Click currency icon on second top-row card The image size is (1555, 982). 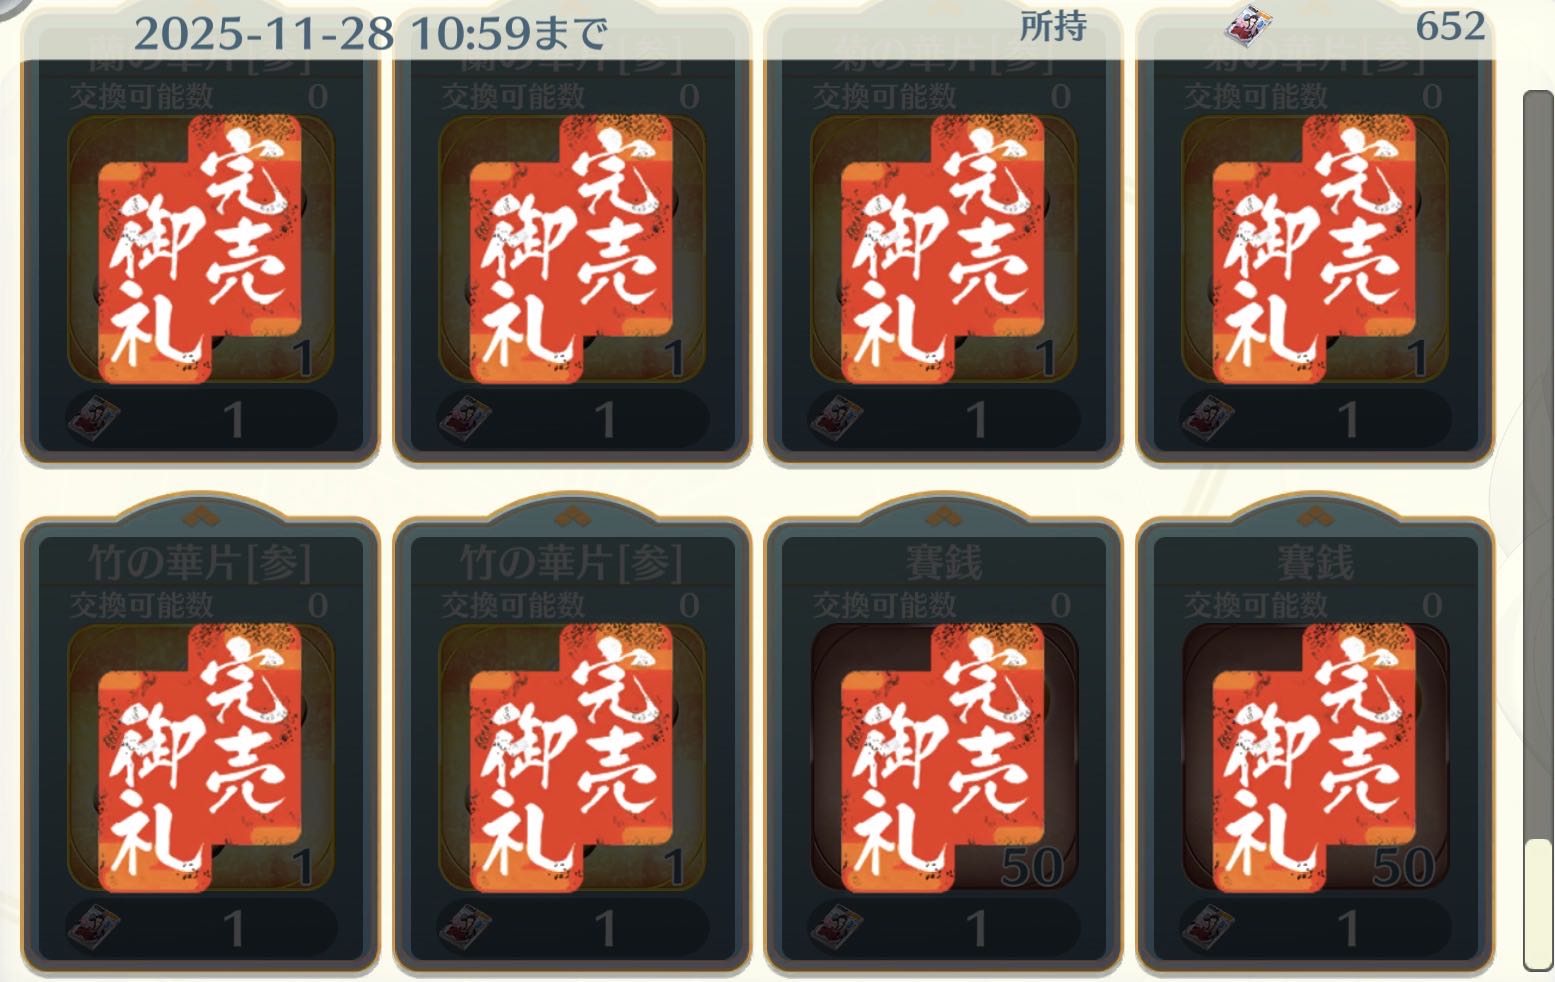(465, 418)
